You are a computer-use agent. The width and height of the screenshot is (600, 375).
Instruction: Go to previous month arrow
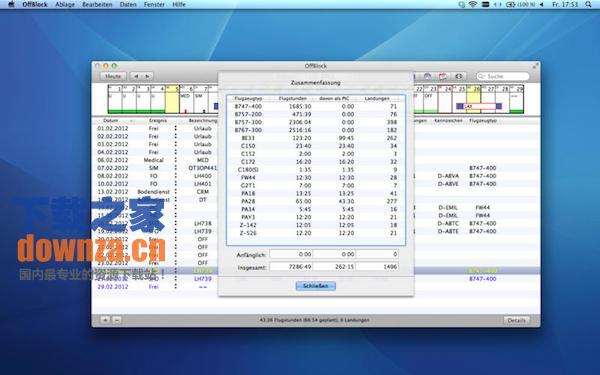point(136,76)
